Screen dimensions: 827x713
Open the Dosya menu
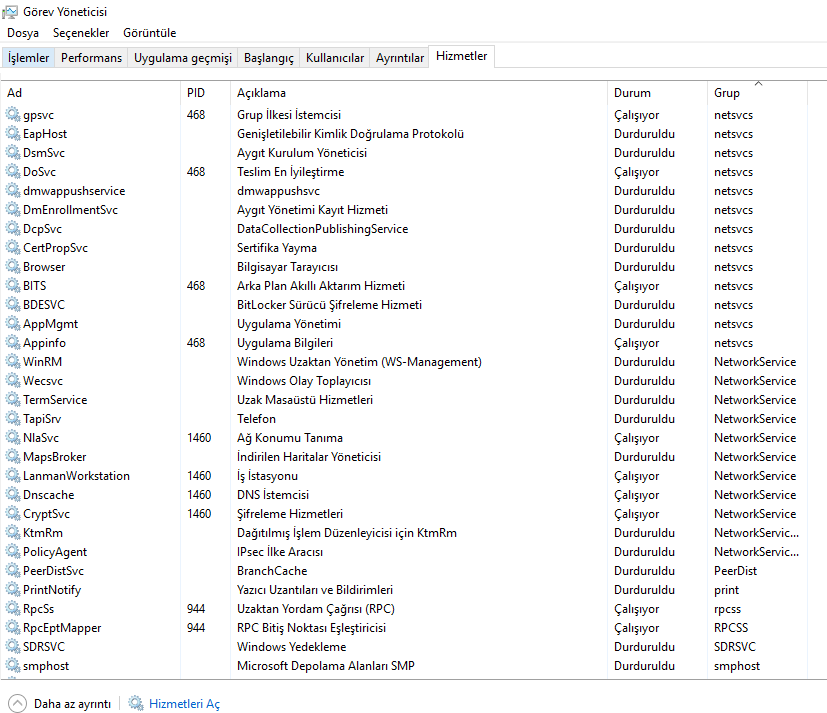tap(23, 33)
